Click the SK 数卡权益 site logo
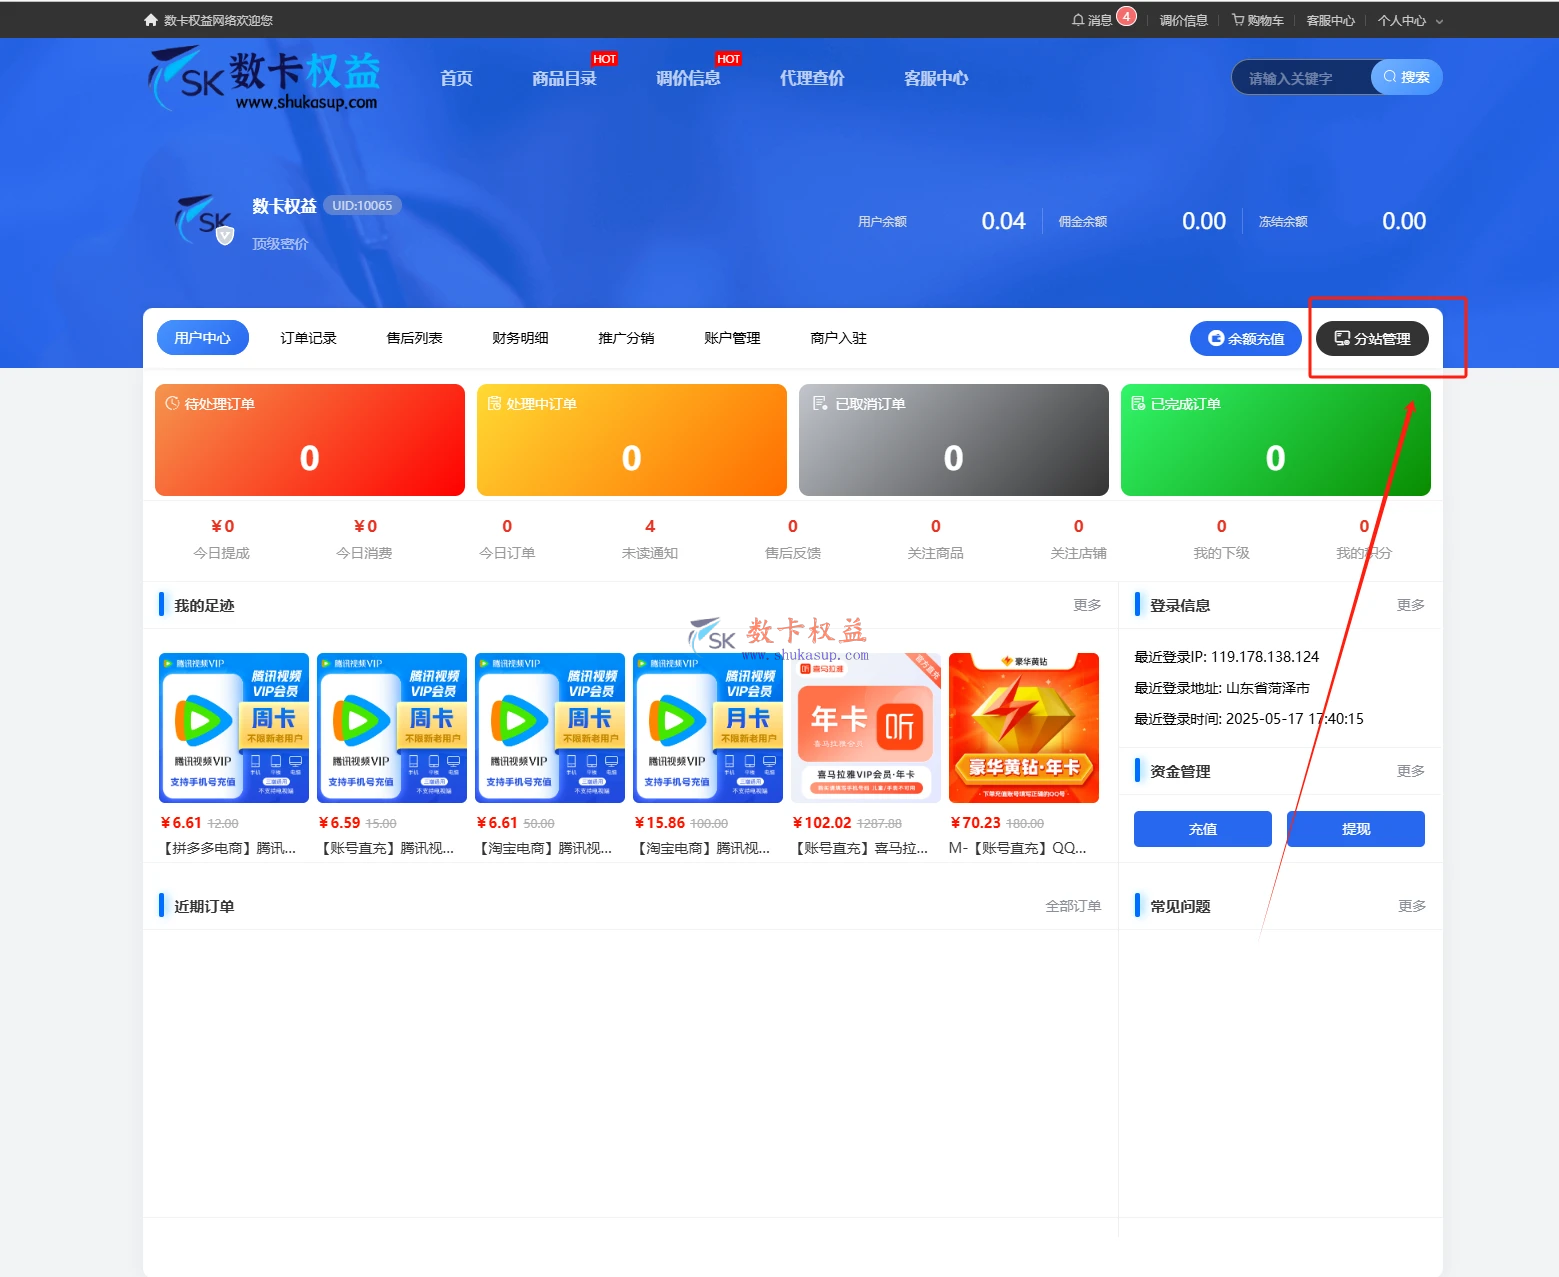Screen dimensions: 1559x1277 click(x=265, y=78)
